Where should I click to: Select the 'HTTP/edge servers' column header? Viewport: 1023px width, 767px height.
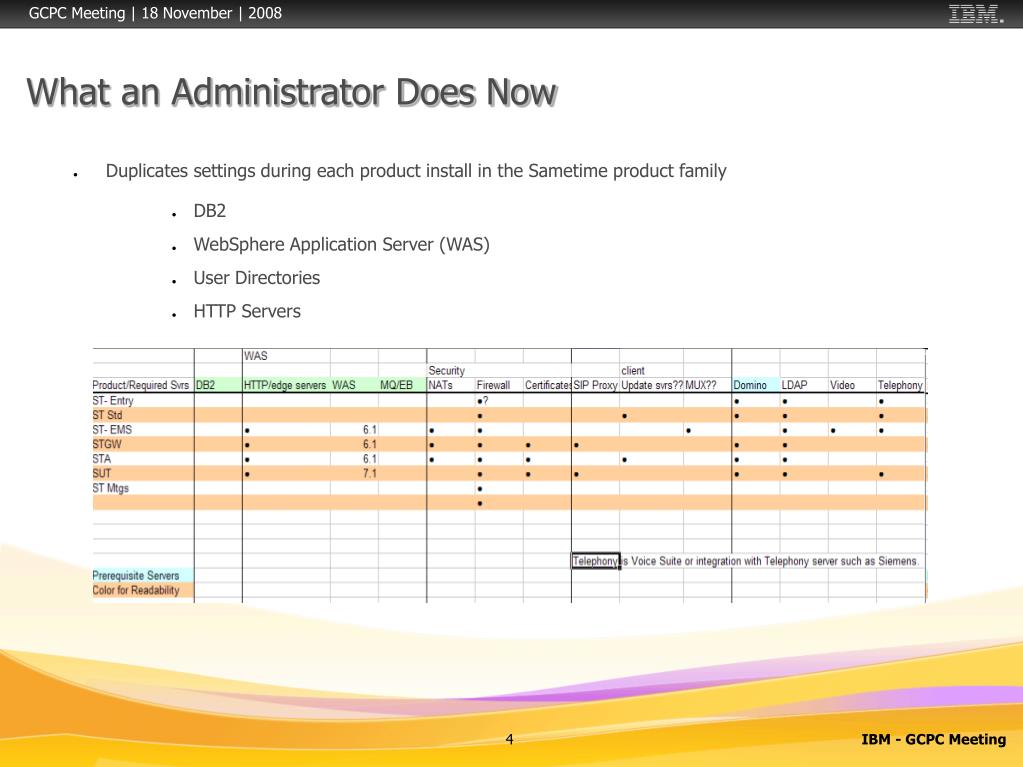click(284, 385)
